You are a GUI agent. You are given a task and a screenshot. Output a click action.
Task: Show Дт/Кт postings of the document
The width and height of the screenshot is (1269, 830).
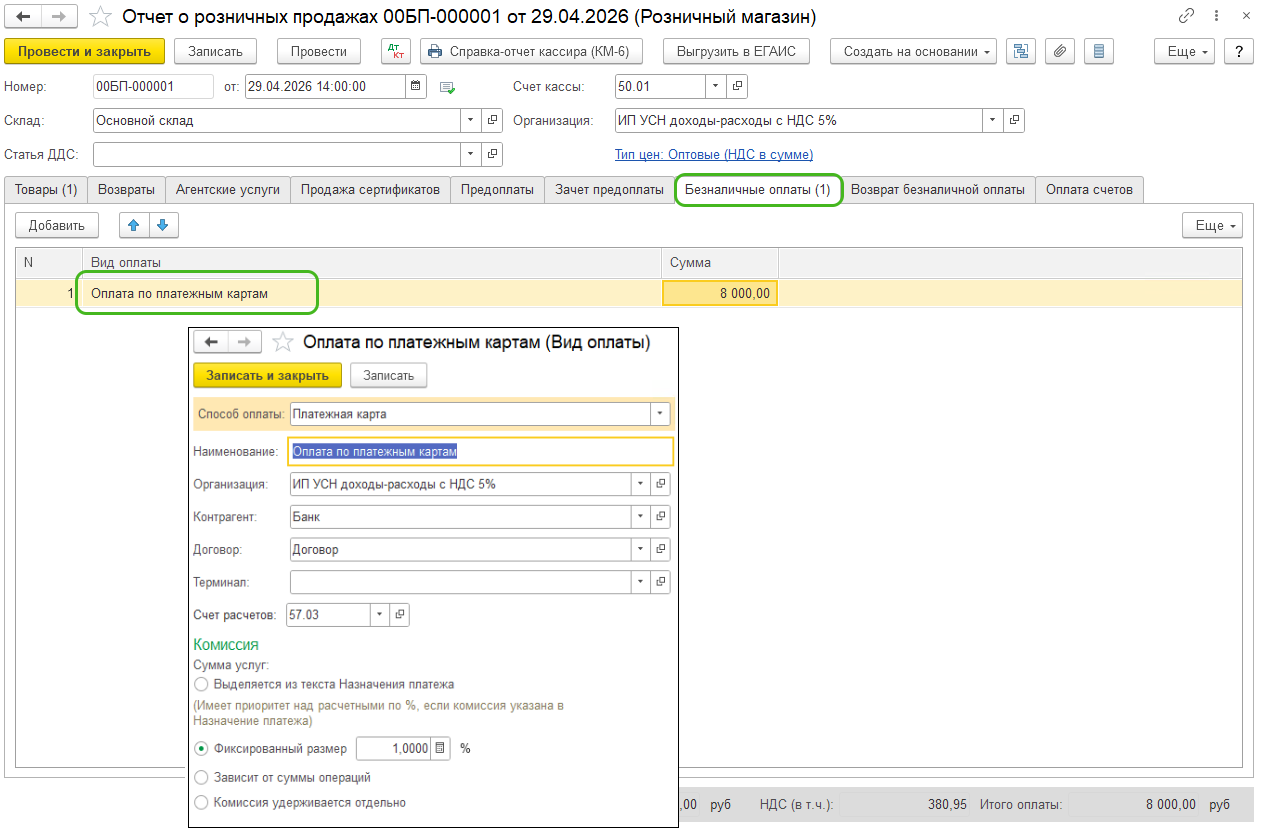396,51
